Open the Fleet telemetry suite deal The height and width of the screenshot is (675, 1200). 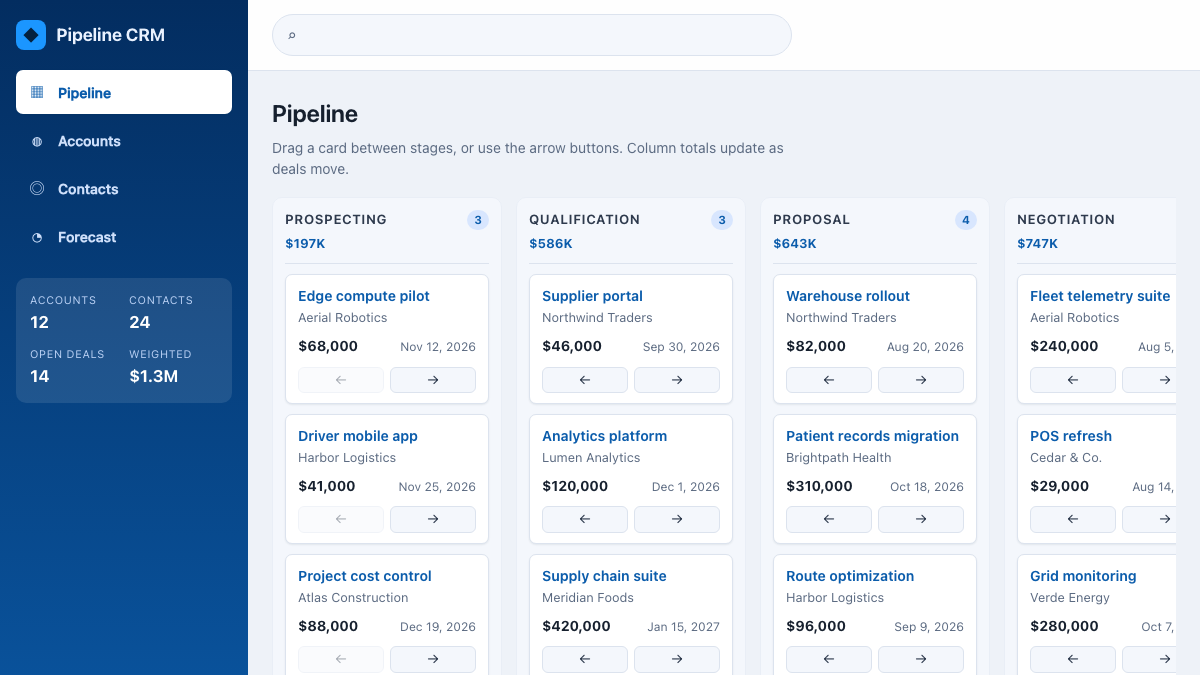pyautogui.click(x=1100, y=296)
